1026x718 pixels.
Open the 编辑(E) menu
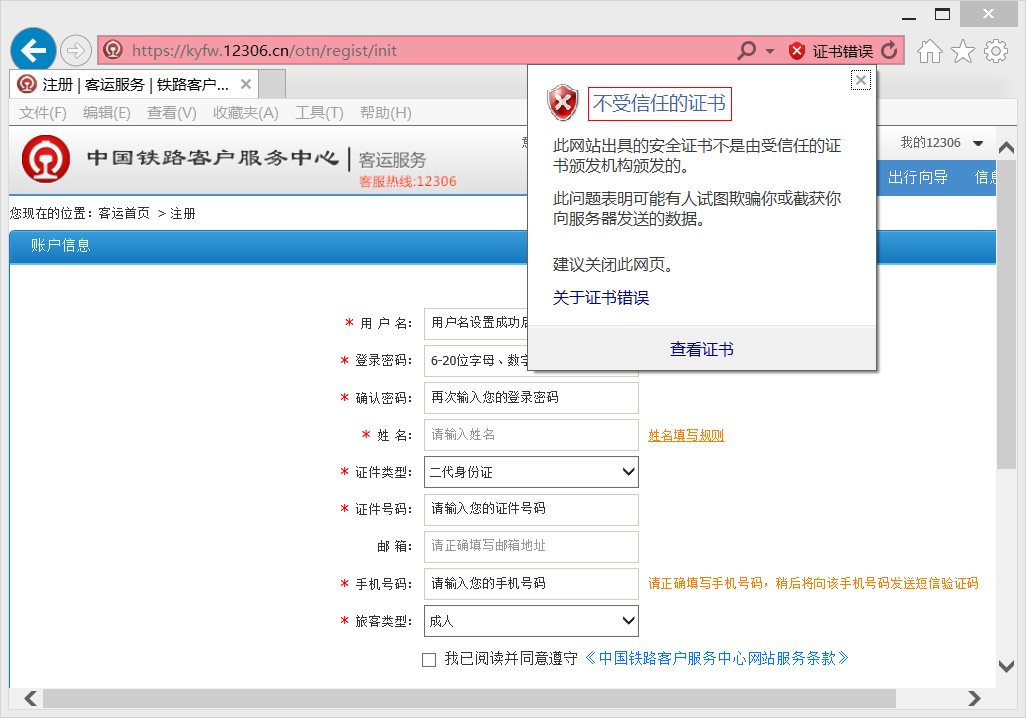[107, 113]
